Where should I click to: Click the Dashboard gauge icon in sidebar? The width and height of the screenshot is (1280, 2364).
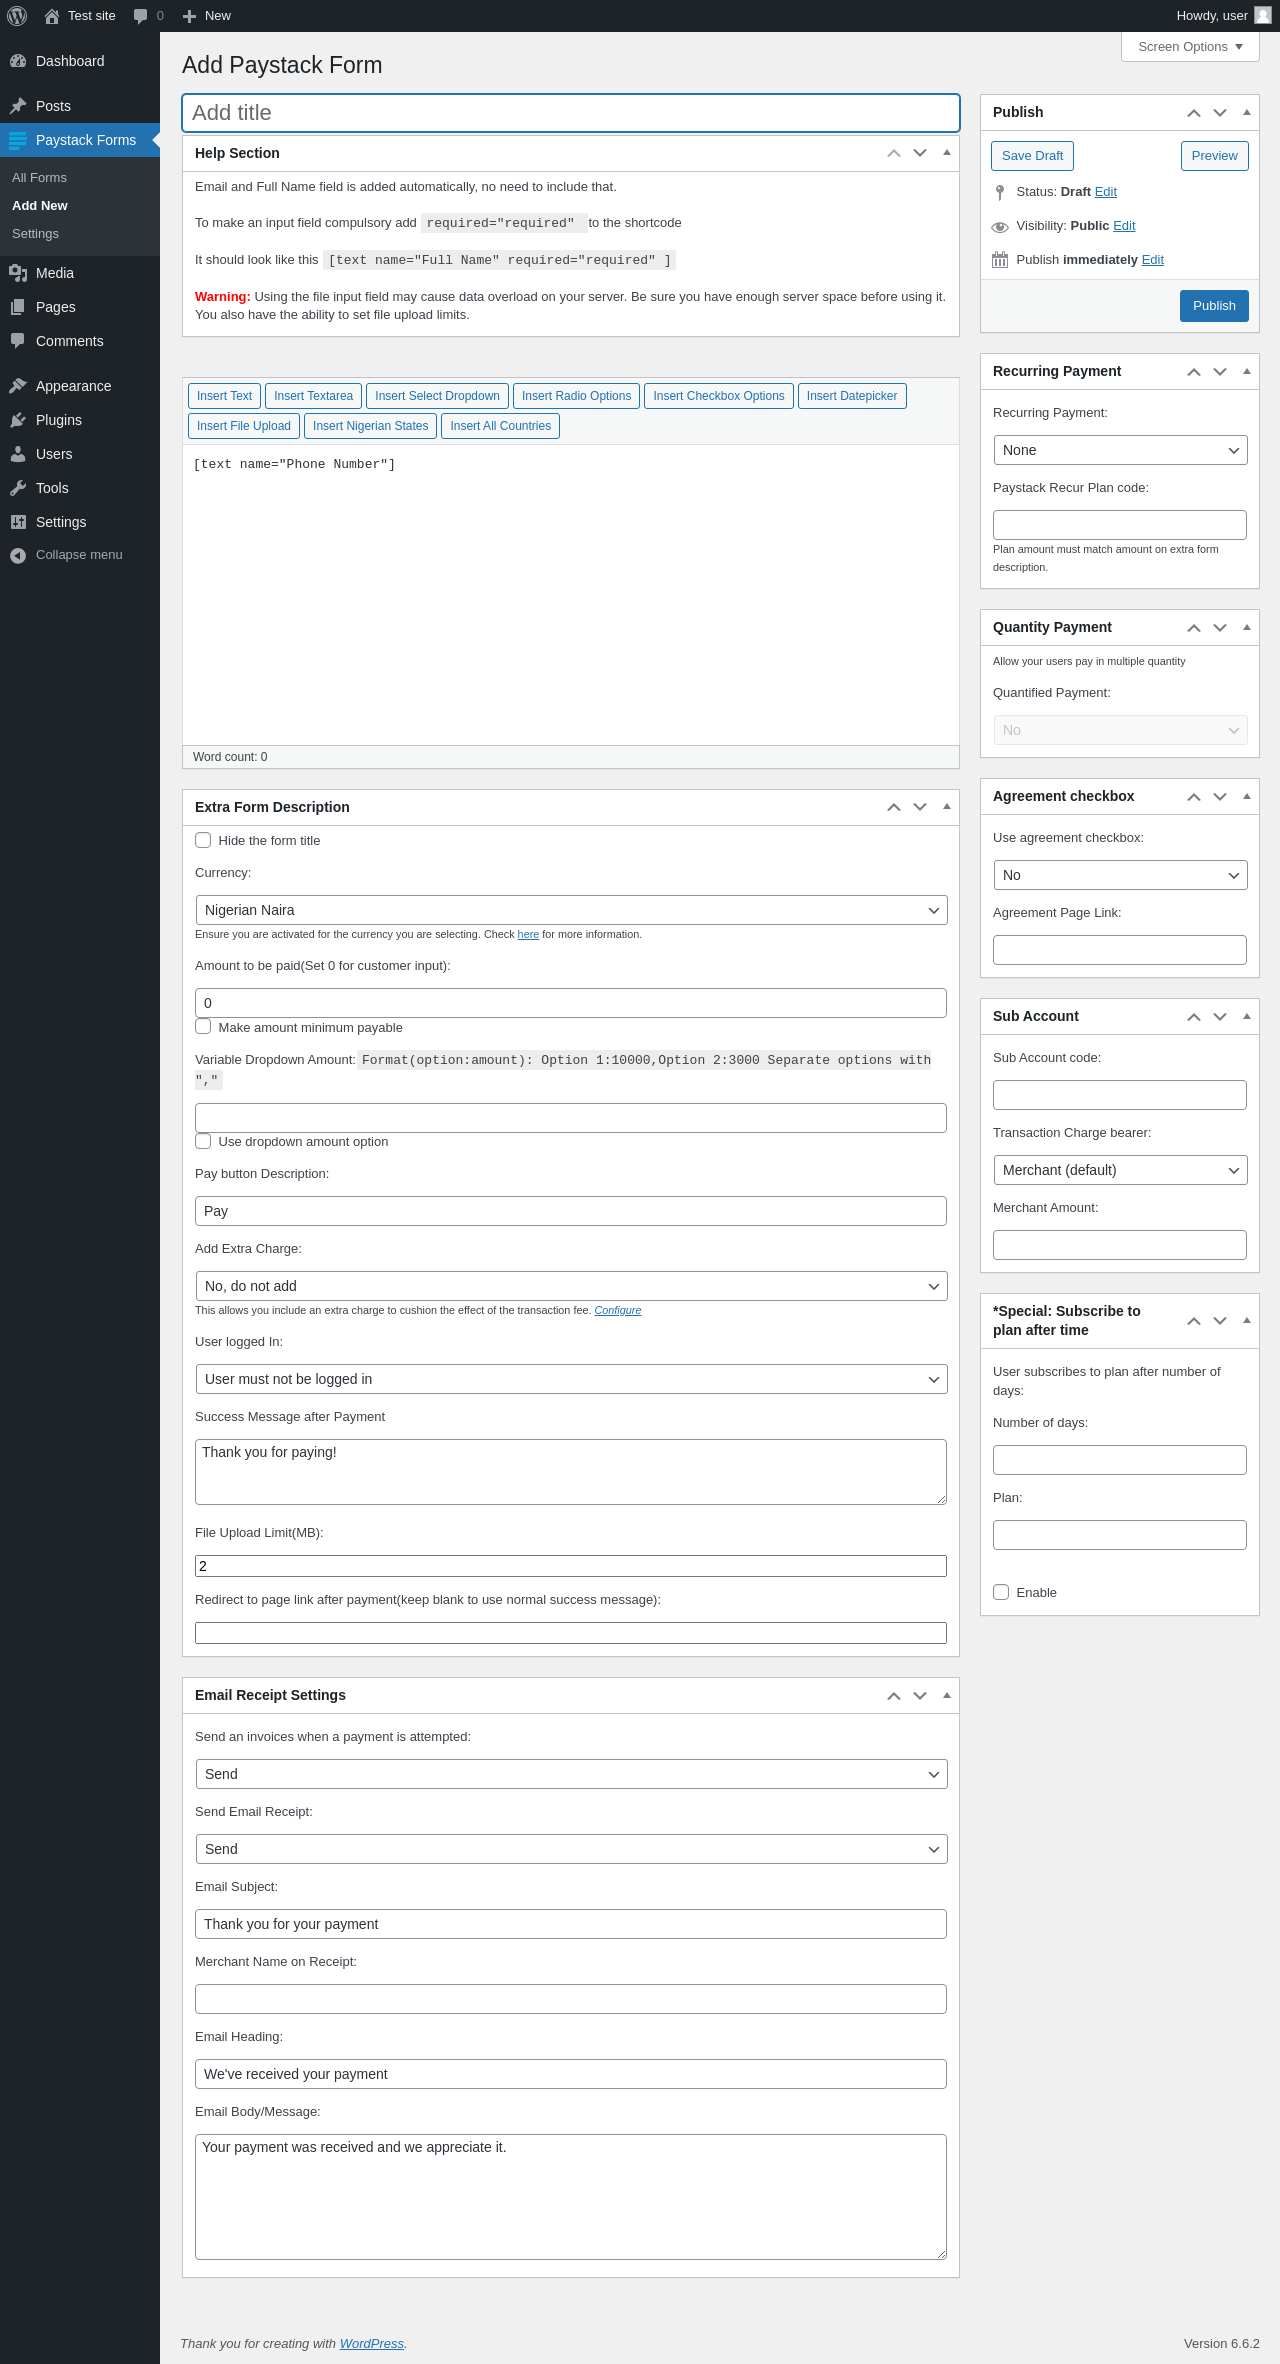click(x=18, y=61)
